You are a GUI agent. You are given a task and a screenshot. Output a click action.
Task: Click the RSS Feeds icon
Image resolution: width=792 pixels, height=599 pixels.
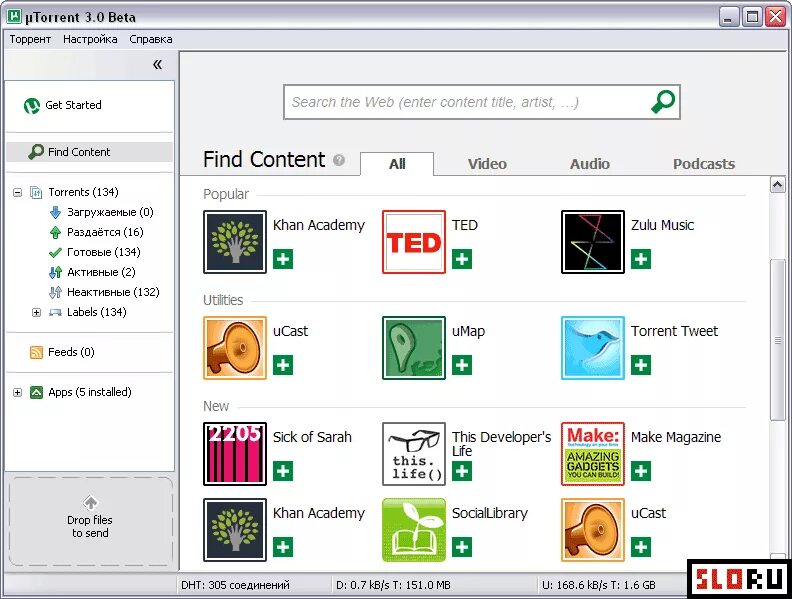[x=36, y=352]
